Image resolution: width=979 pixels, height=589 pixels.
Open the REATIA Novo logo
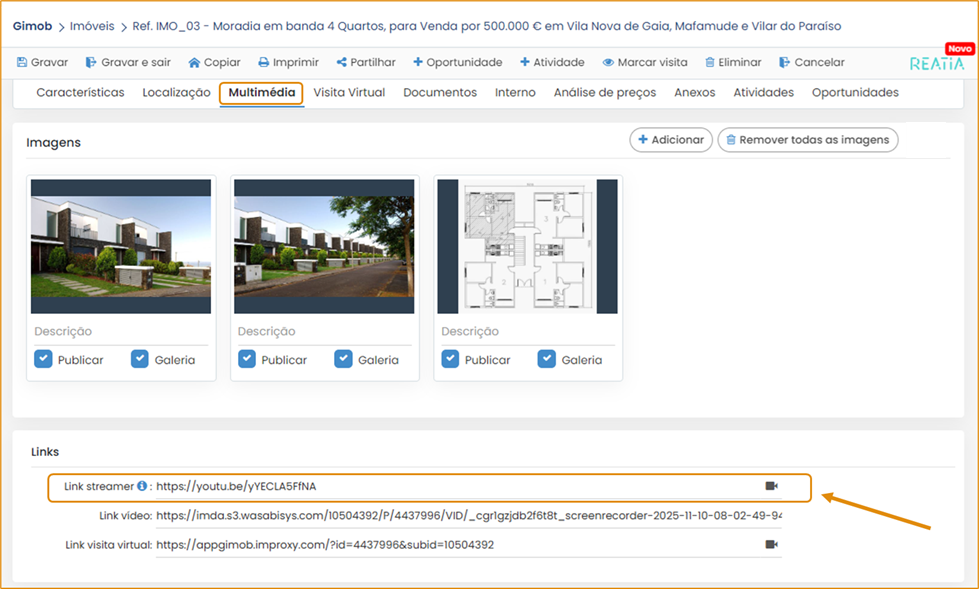point(936,63)
